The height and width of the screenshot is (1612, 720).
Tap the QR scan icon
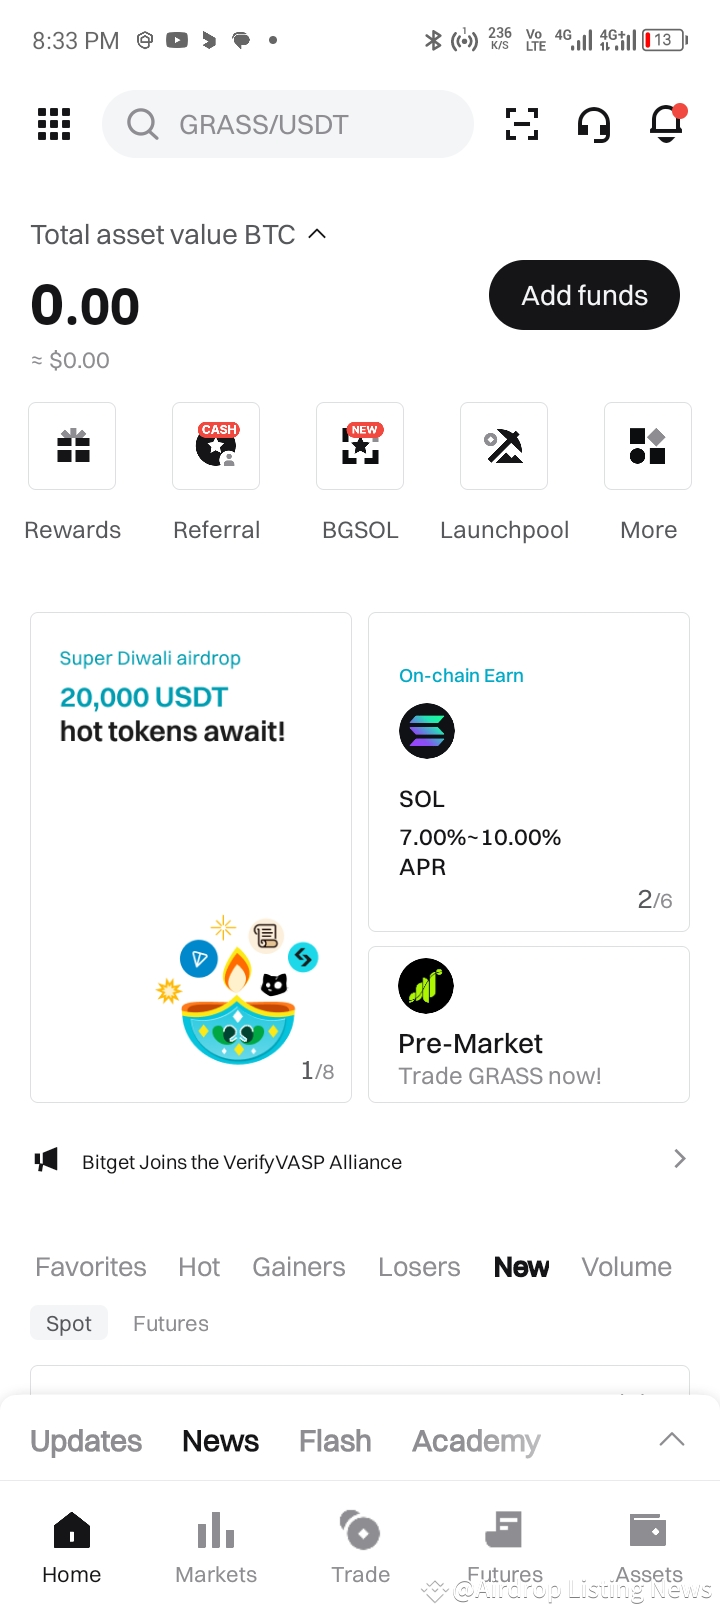[x=521, y=124]
